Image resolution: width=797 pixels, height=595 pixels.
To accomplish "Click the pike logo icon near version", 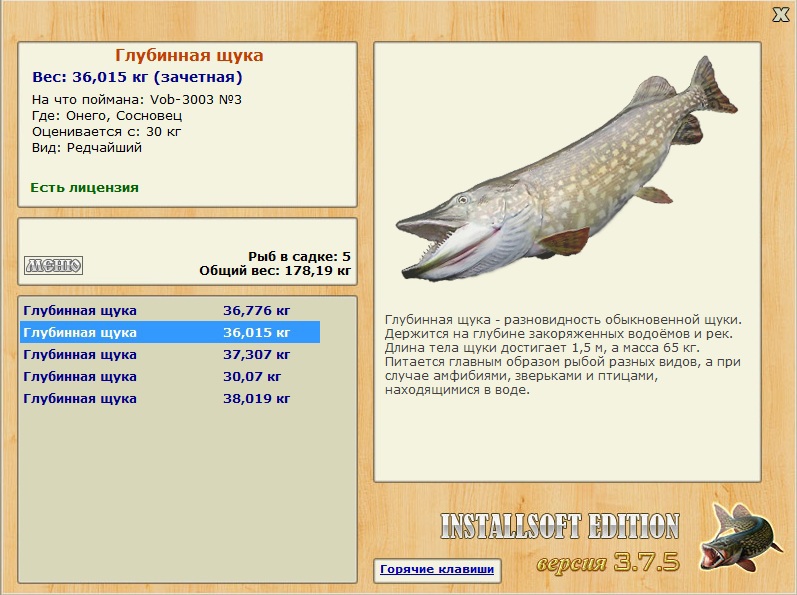I will pos(740,538).
